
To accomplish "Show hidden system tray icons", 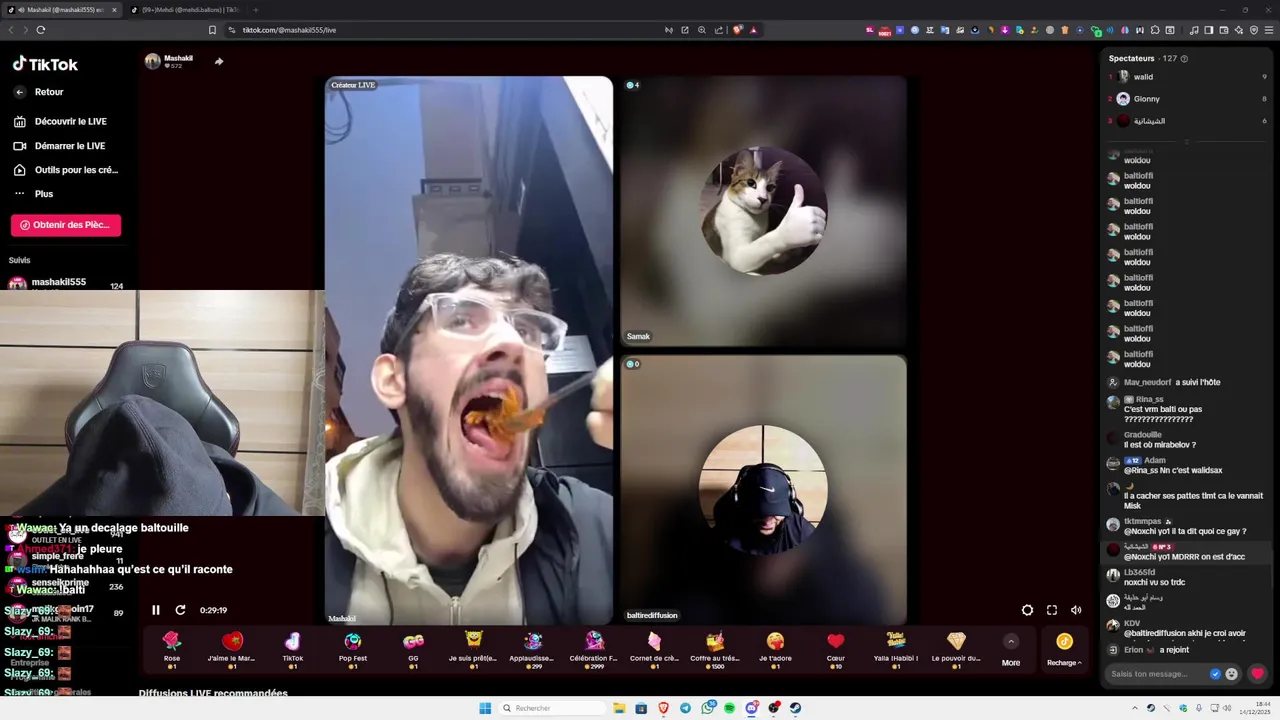I will (x=1136, y=708).
